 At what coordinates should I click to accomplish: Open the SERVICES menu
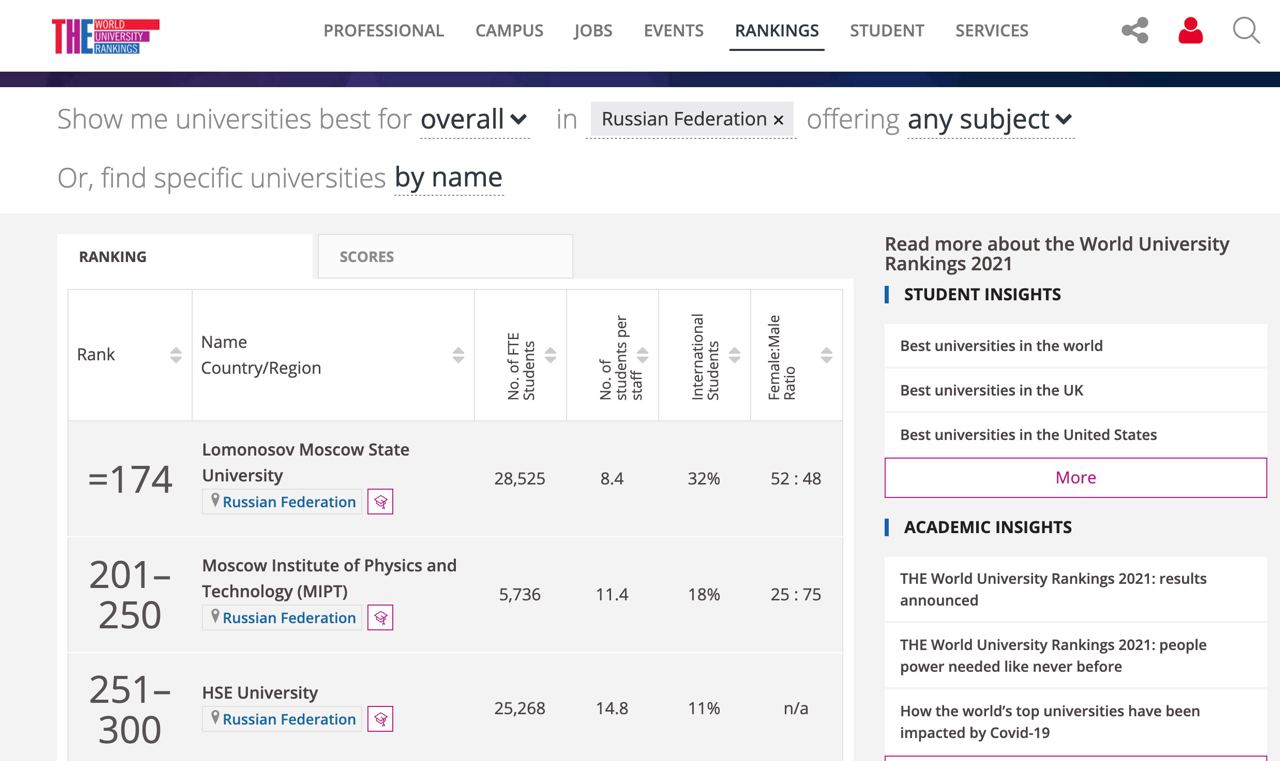[x=992, y=31]
